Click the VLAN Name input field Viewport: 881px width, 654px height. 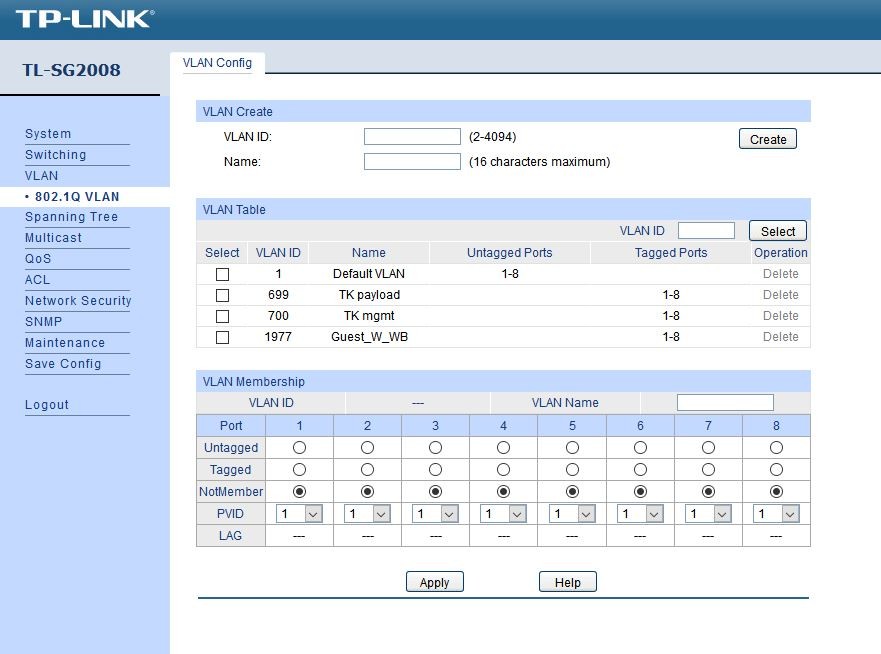(x=725, y=401)
